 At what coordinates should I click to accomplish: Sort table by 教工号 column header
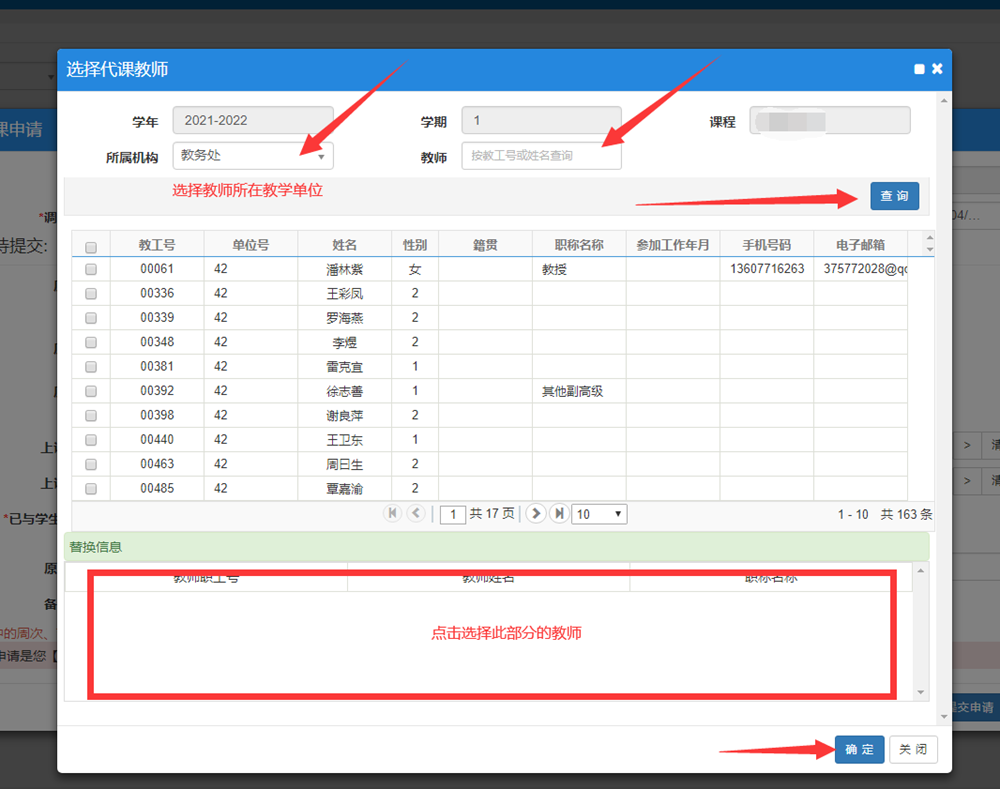pyautogui.click(x=157, y=245)
